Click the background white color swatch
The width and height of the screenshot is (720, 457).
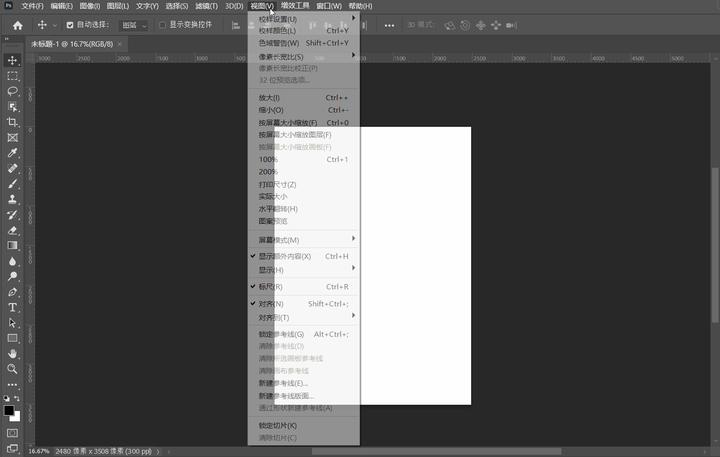(x=16, y=417)
